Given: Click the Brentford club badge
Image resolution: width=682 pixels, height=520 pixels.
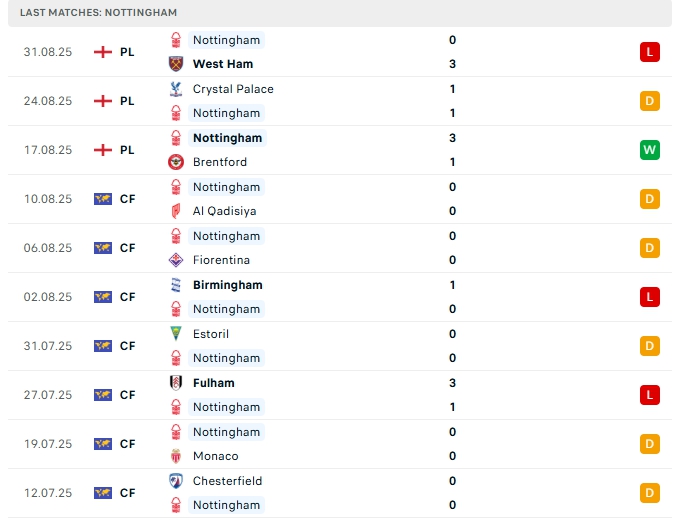Looking at the screenshot, I should 176,162.
